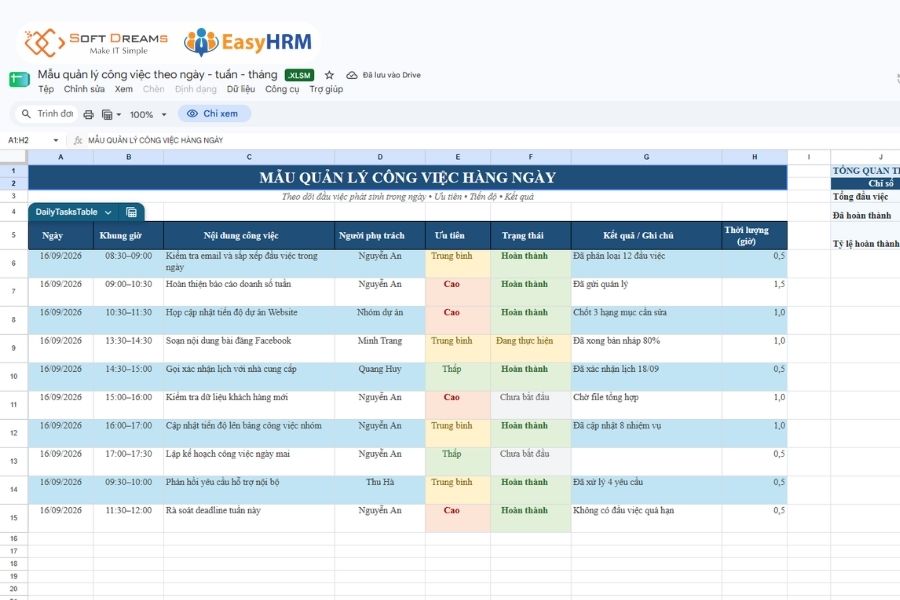
Task: Select row 16 header
Action: [x=14, y=539]
